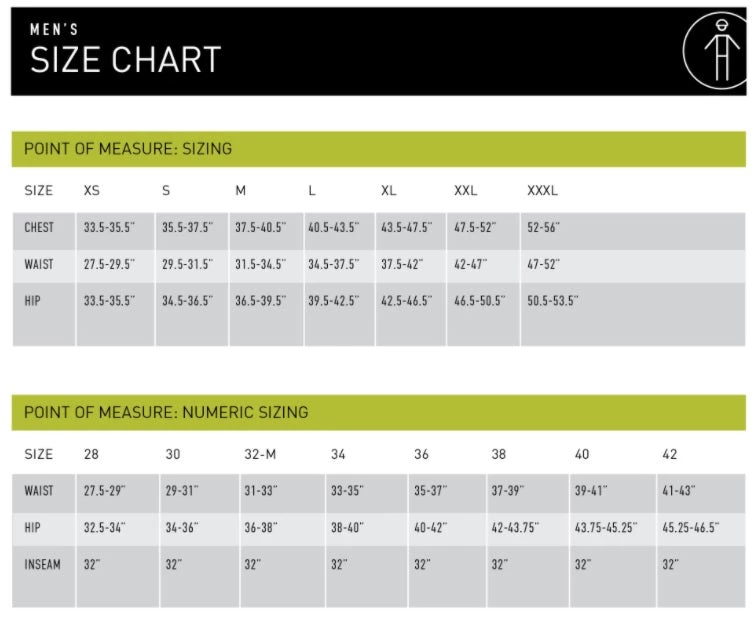Click the waist value 27.5-29 for size 28

pyautogui.click(x=104, y=491)
